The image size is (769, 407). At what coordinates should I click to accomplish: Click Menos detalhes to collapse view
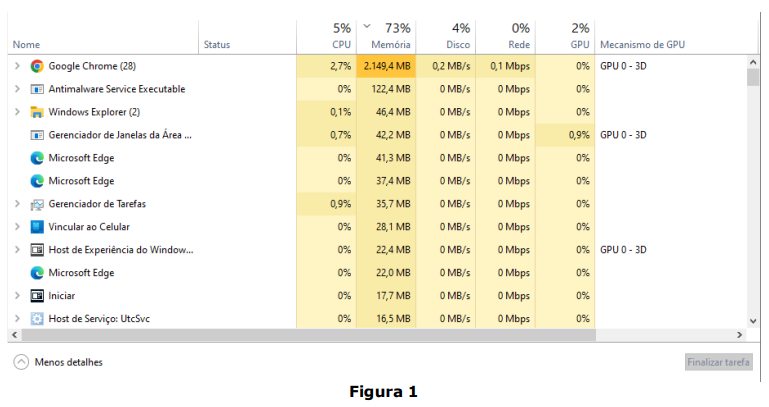point(69,362)
